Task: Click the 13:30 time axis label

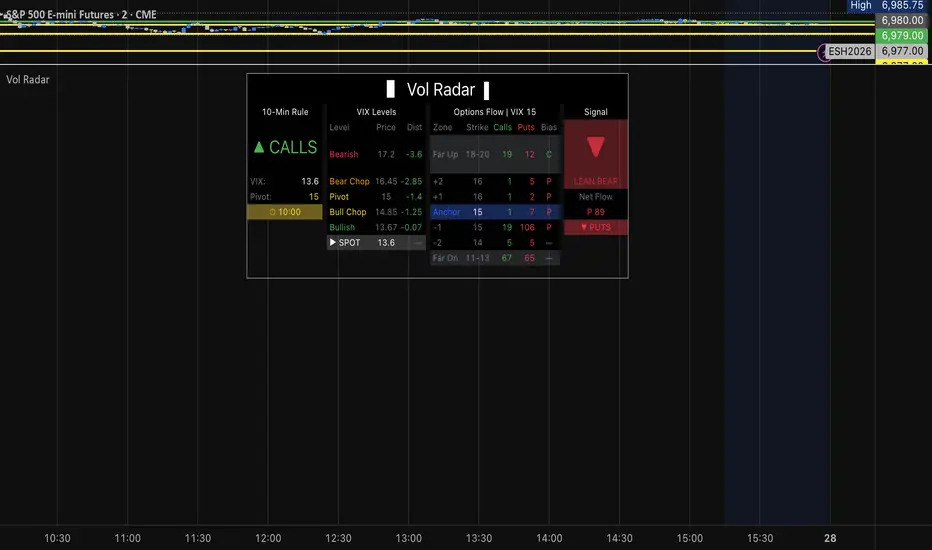Action: [478, 538]
